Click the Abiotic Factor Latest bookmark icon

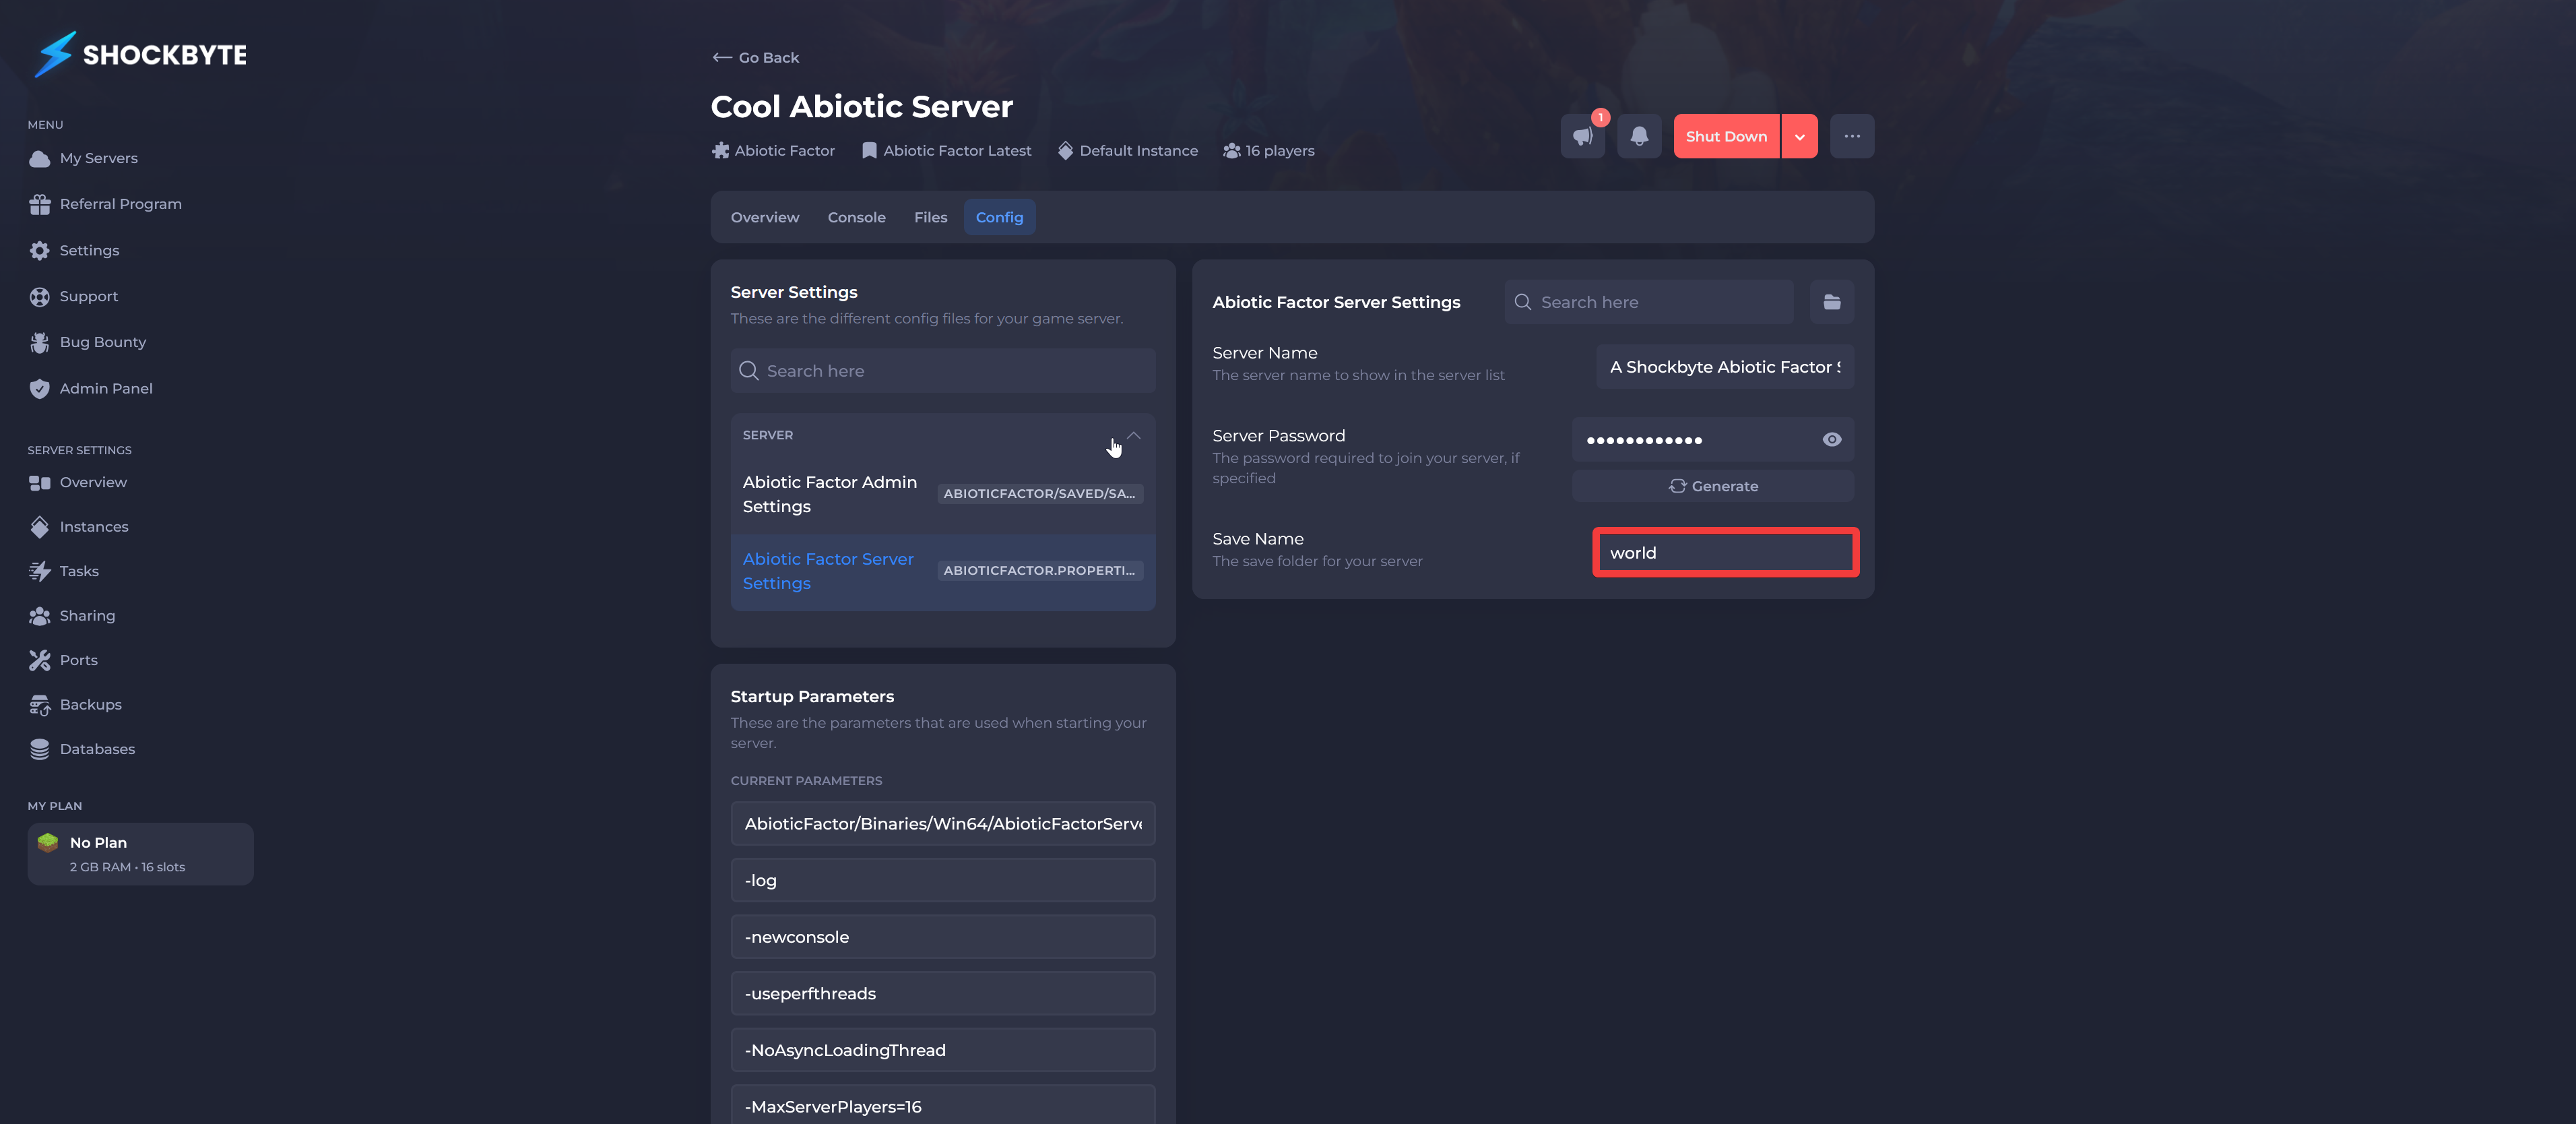click(x=869, y=151)
